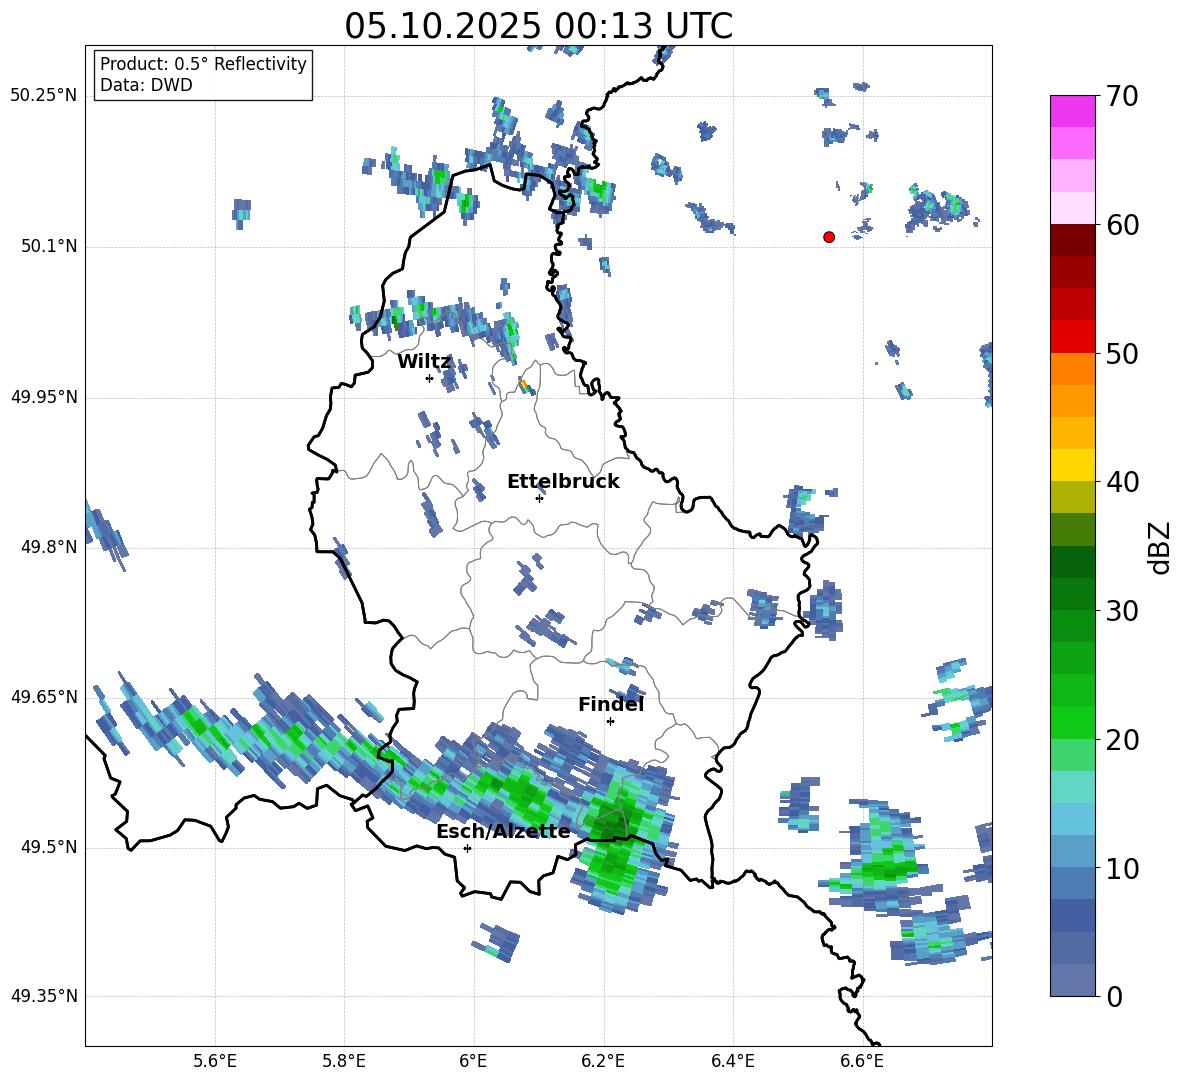Viewport: 1184px width, 1081px height.
Task: Click the 10 colorbar tick value
Action: pyautogui.click(x=1122, y=868)
